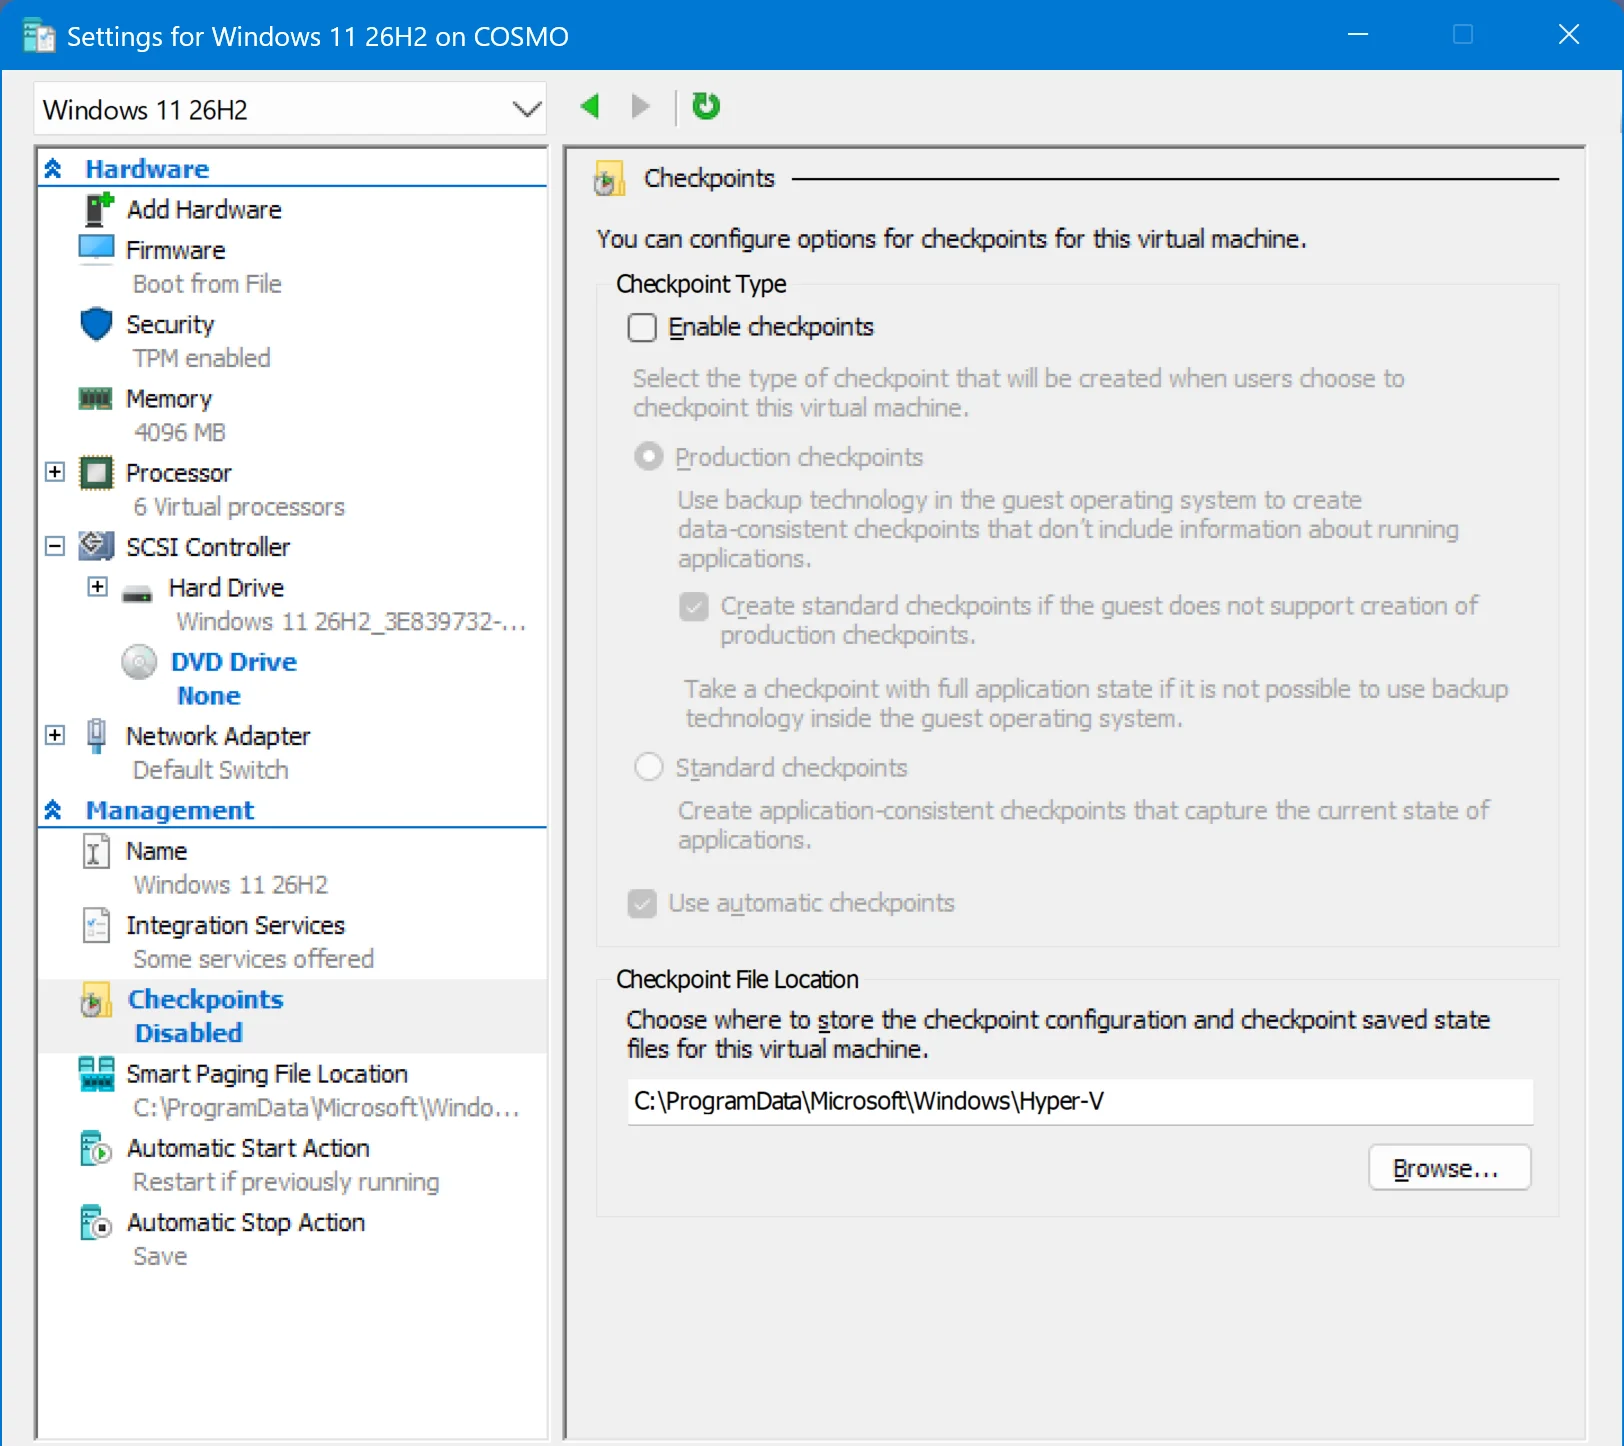Minimize the Settings window
Screen dimensions: 1624x1446
click(1358, 35)
